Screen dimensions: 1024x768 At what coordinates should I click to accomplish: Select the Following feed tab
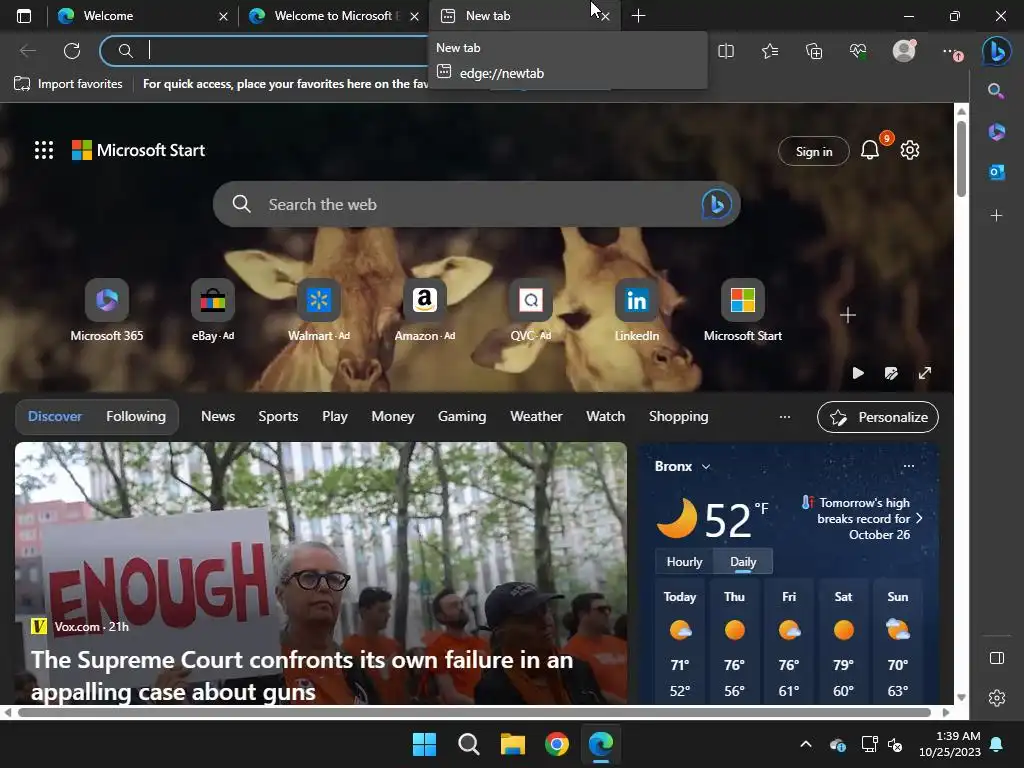[136, 417]
